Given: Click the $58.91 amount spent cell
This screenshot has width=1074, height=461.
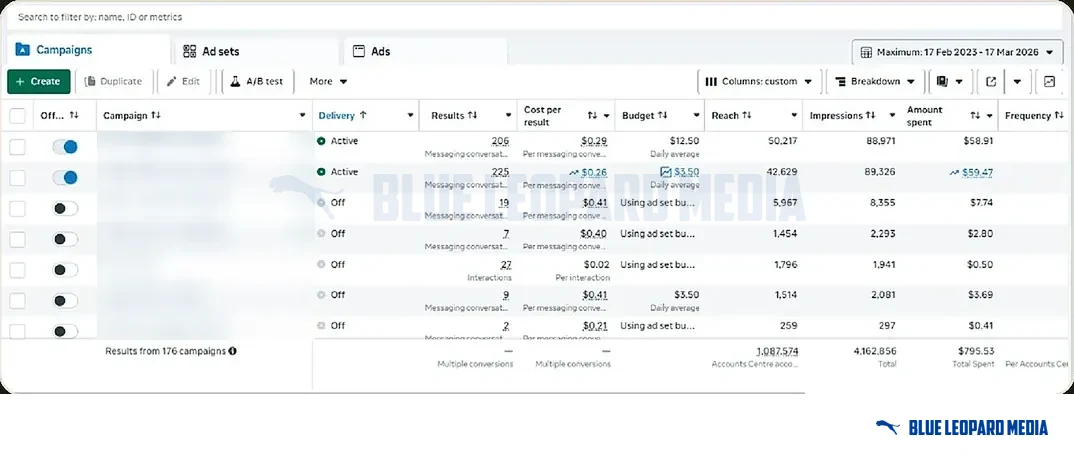Looking at the screenshot, I should point(977,141).
